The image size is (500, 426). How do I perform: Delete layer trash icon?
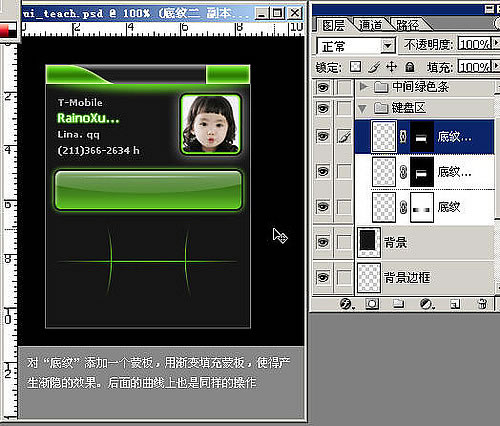[x=482, y=304]
